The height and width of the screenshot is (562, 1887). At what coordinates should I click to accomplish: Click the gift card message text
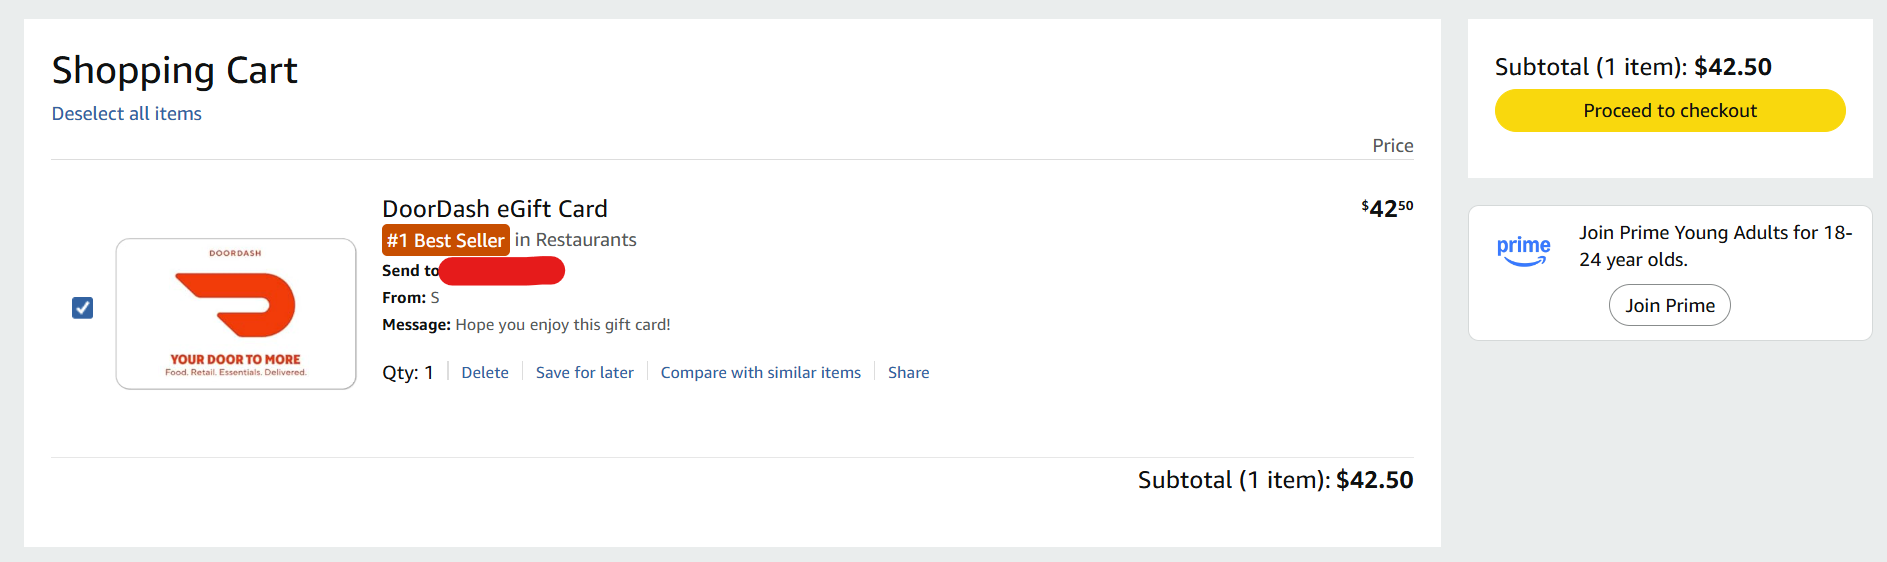click(x=562, y=325)
